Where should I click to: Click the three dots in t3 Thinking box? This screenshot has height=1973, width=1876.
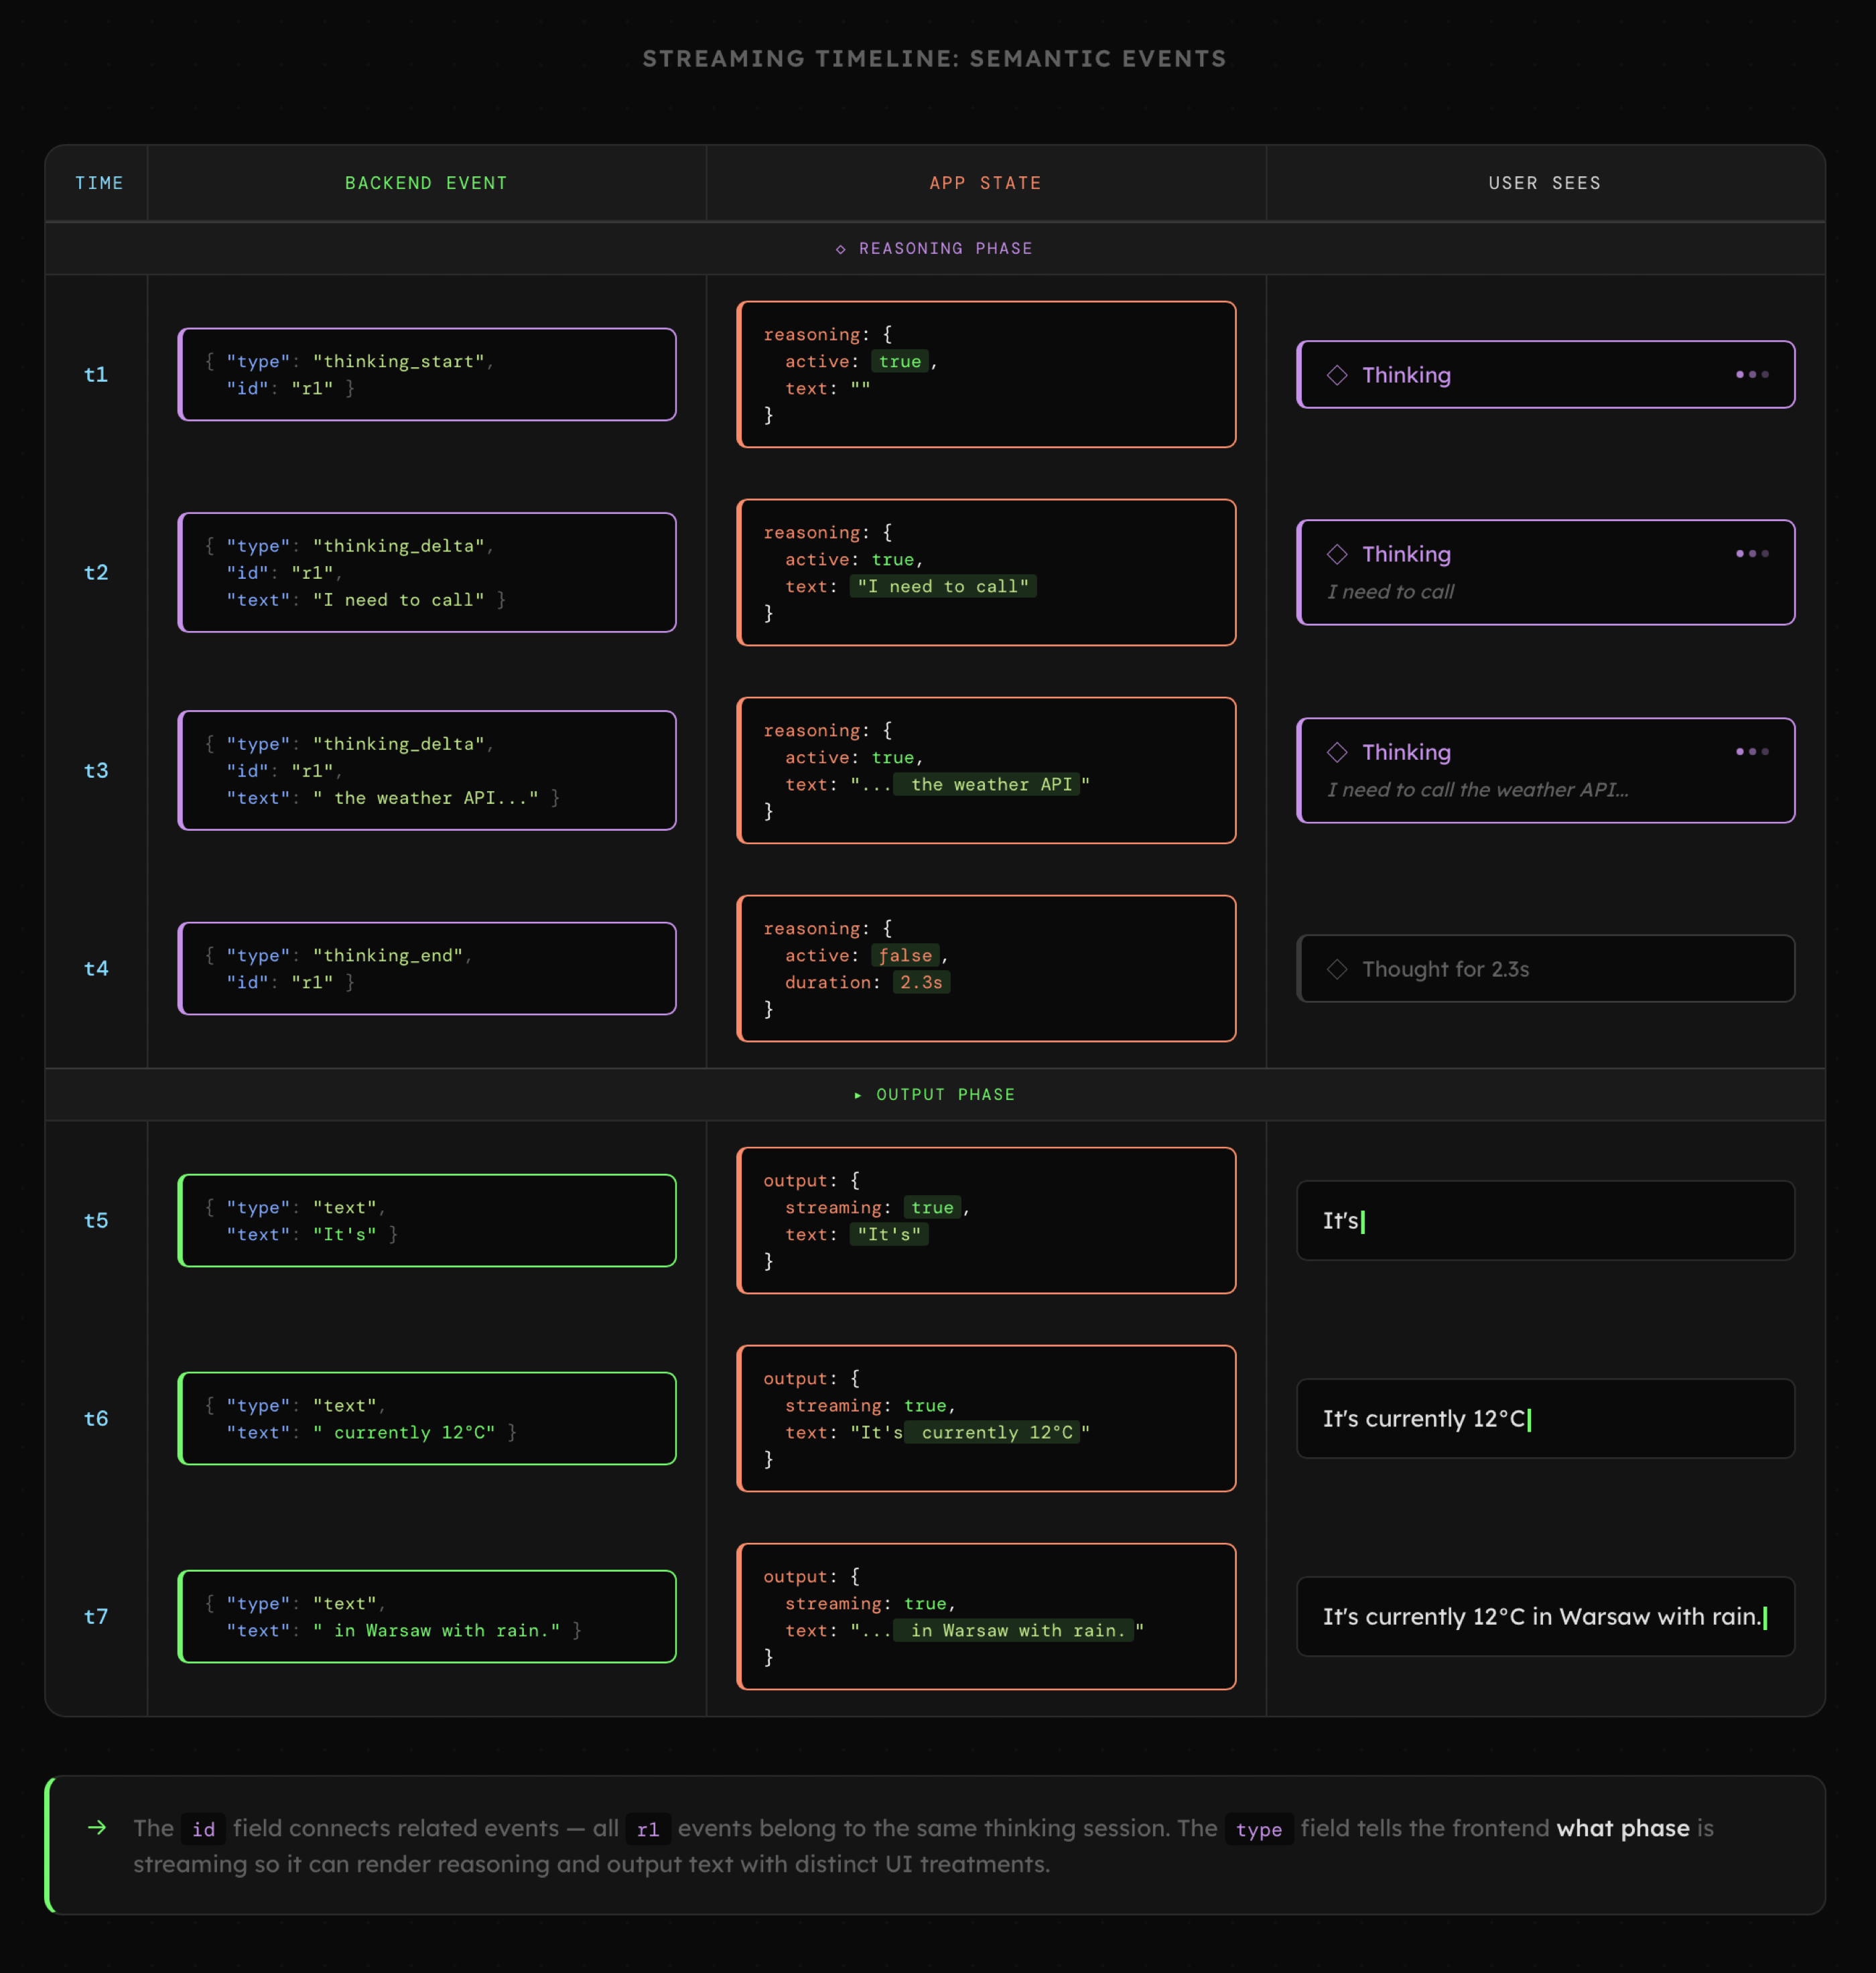[1752, 752]
